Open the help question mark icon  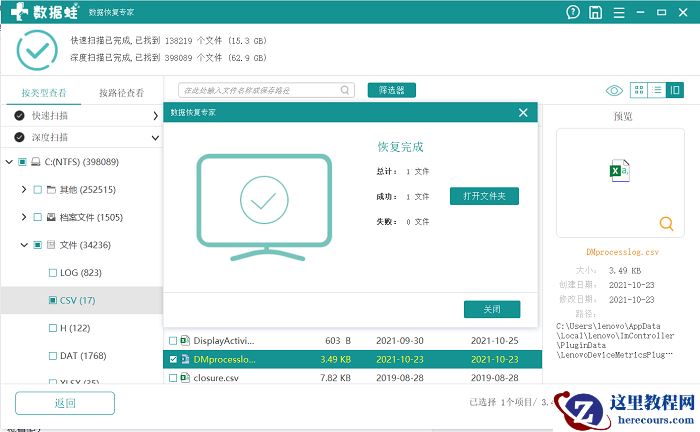tap(573, 12)
